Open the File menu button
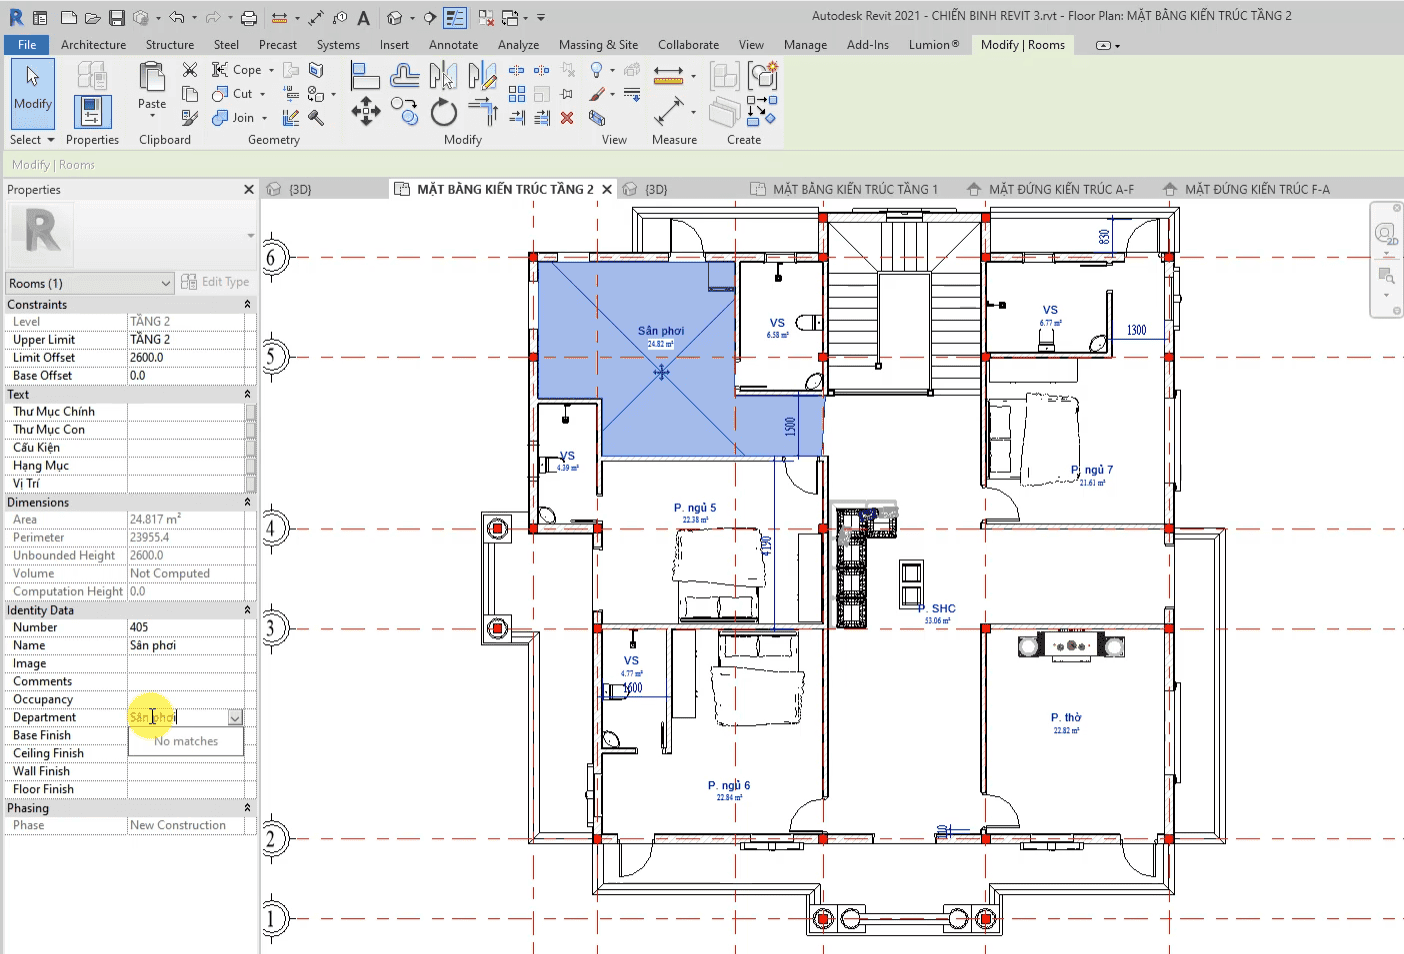Screen dimensions: 1404x954 (x=27, y=45)
